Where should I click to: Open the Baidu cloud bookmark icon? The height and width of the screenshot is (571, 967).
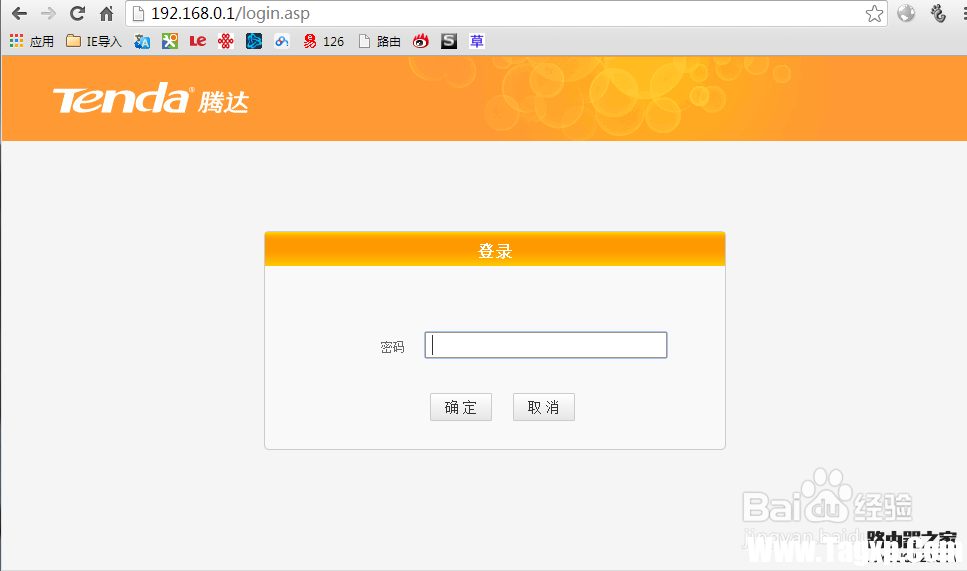point(282,41)
